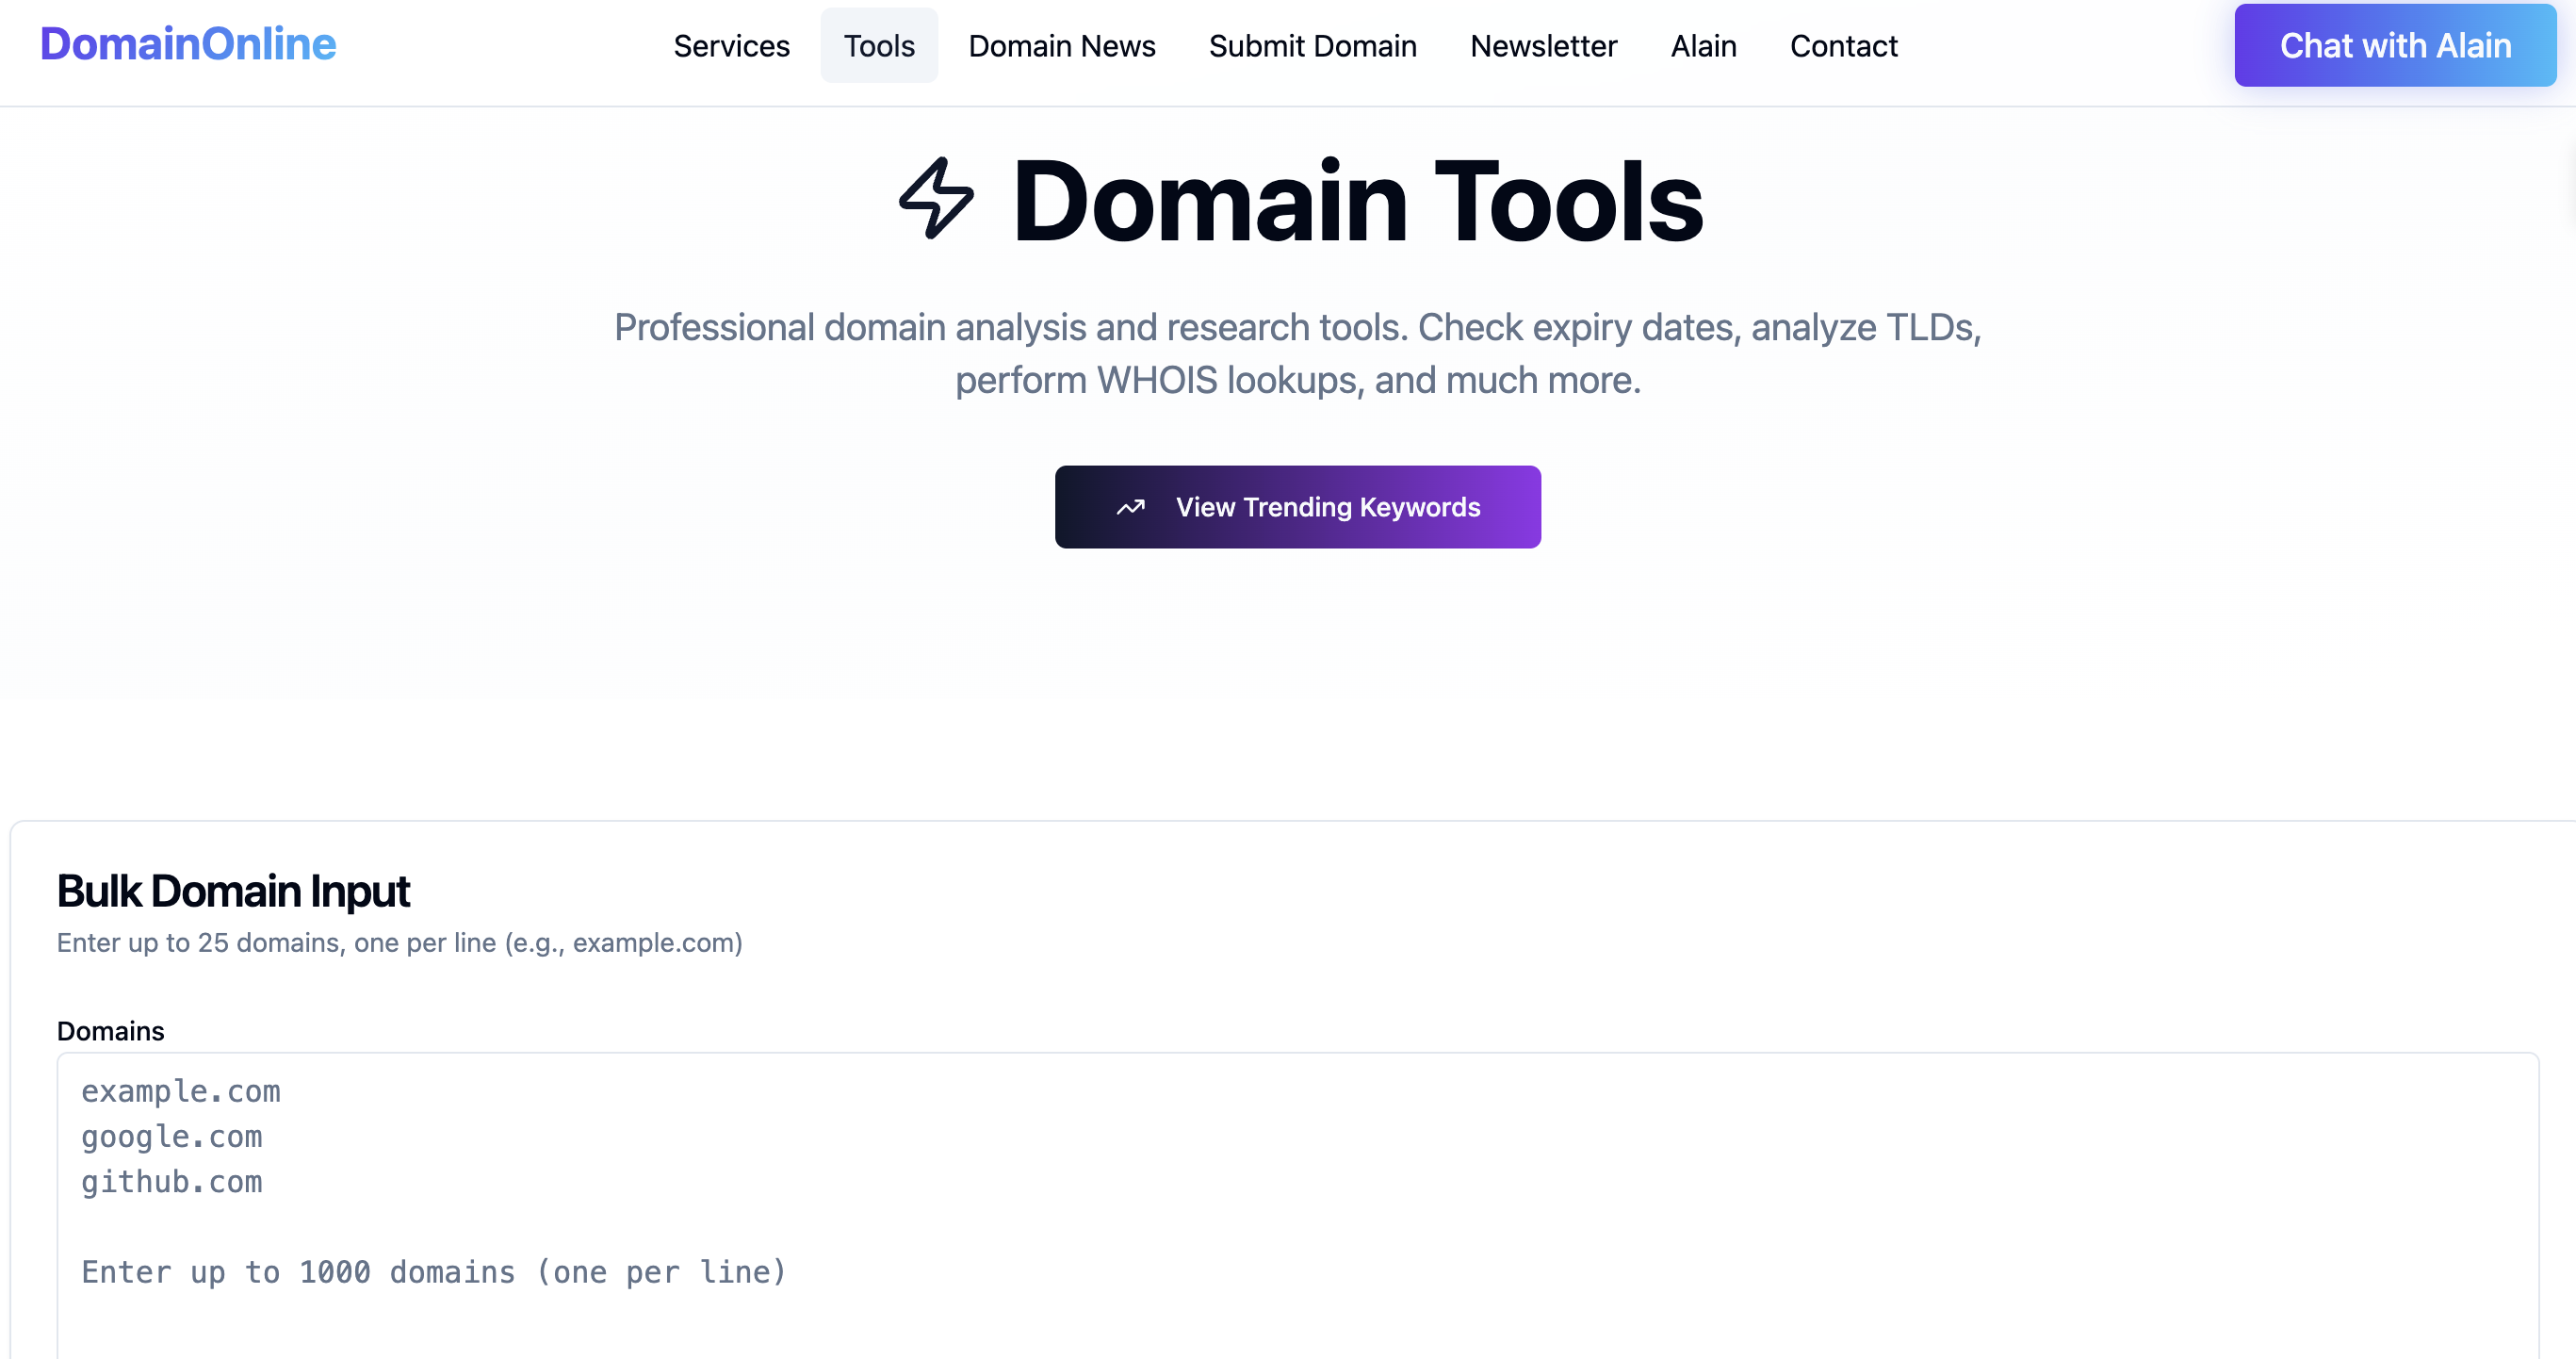Click the trending arrow icon in the purple button

[x=1130, y=507]
